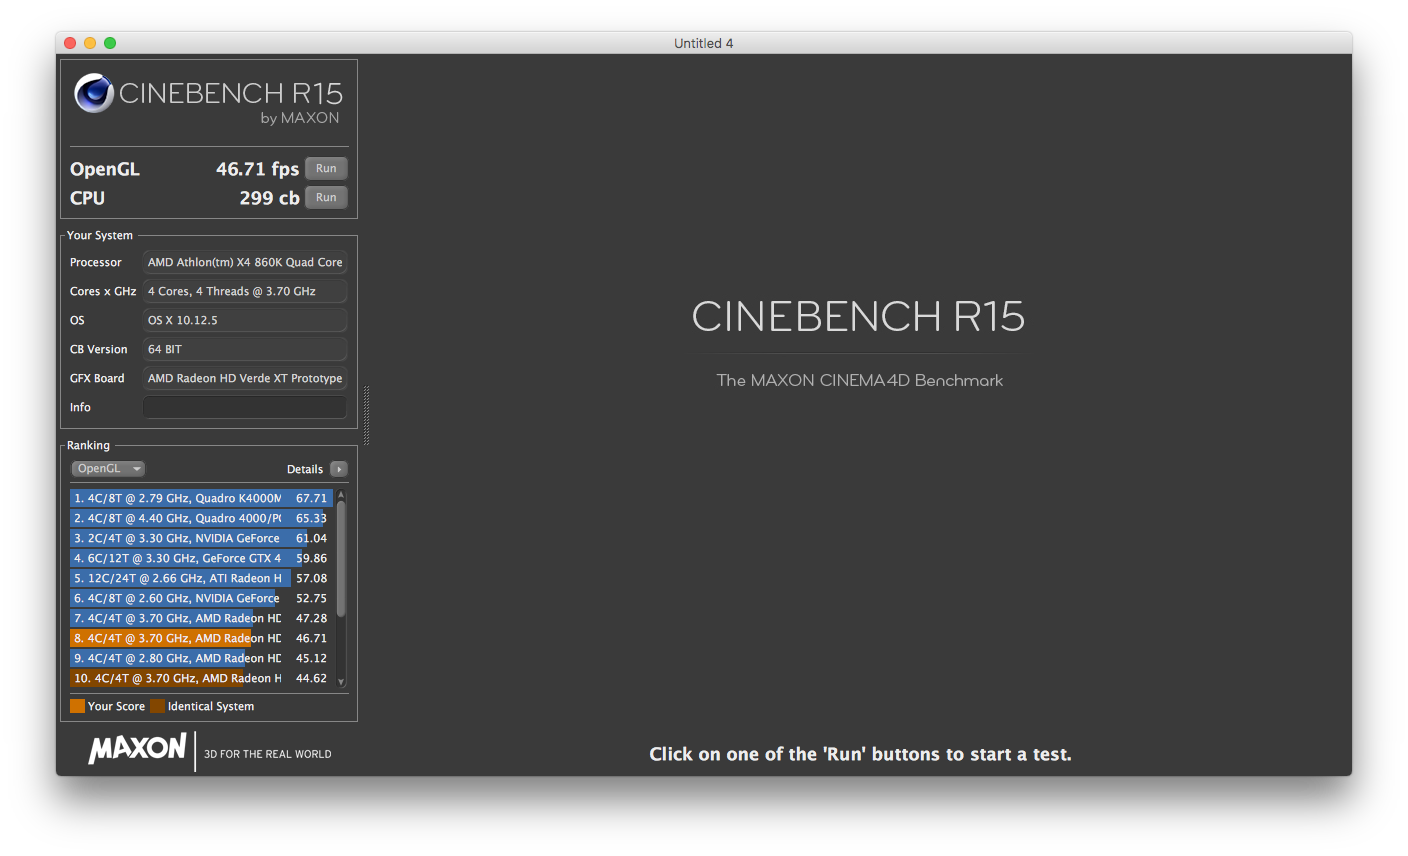Run the CPU benchmark test
The width and height of the screenshot is (1408, 856).
point(326,198)
